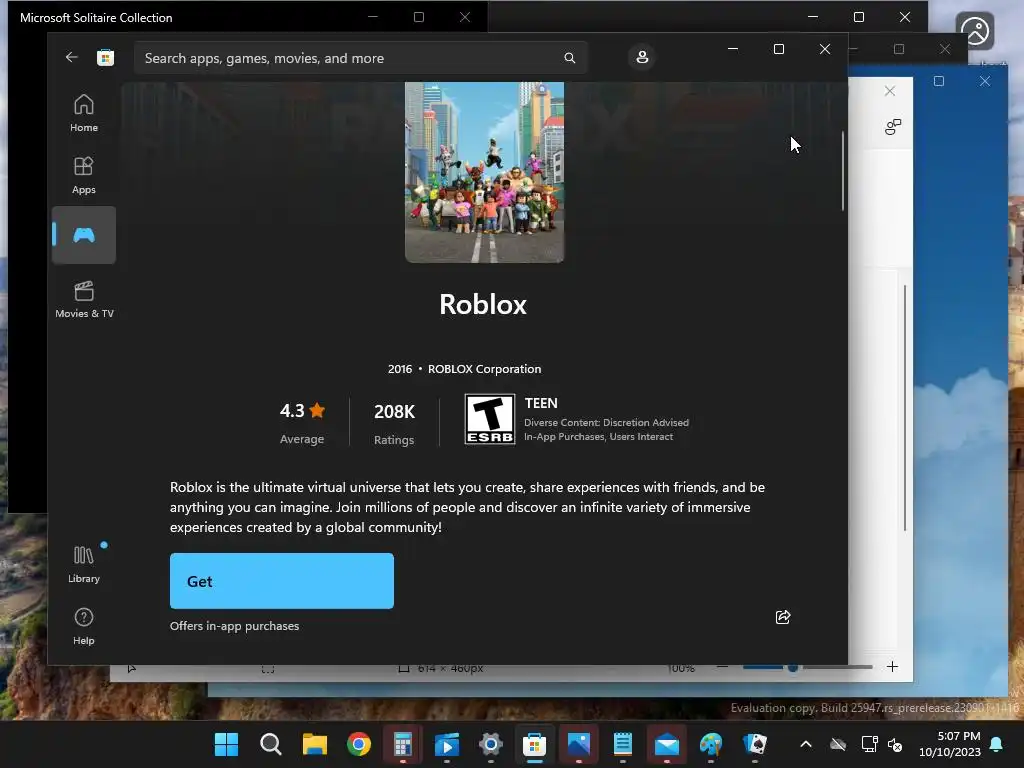Switch to Mail on the taskbar
Image resolution: width=1024 pixels, height=768 pixels.
(x=667, y=744)
